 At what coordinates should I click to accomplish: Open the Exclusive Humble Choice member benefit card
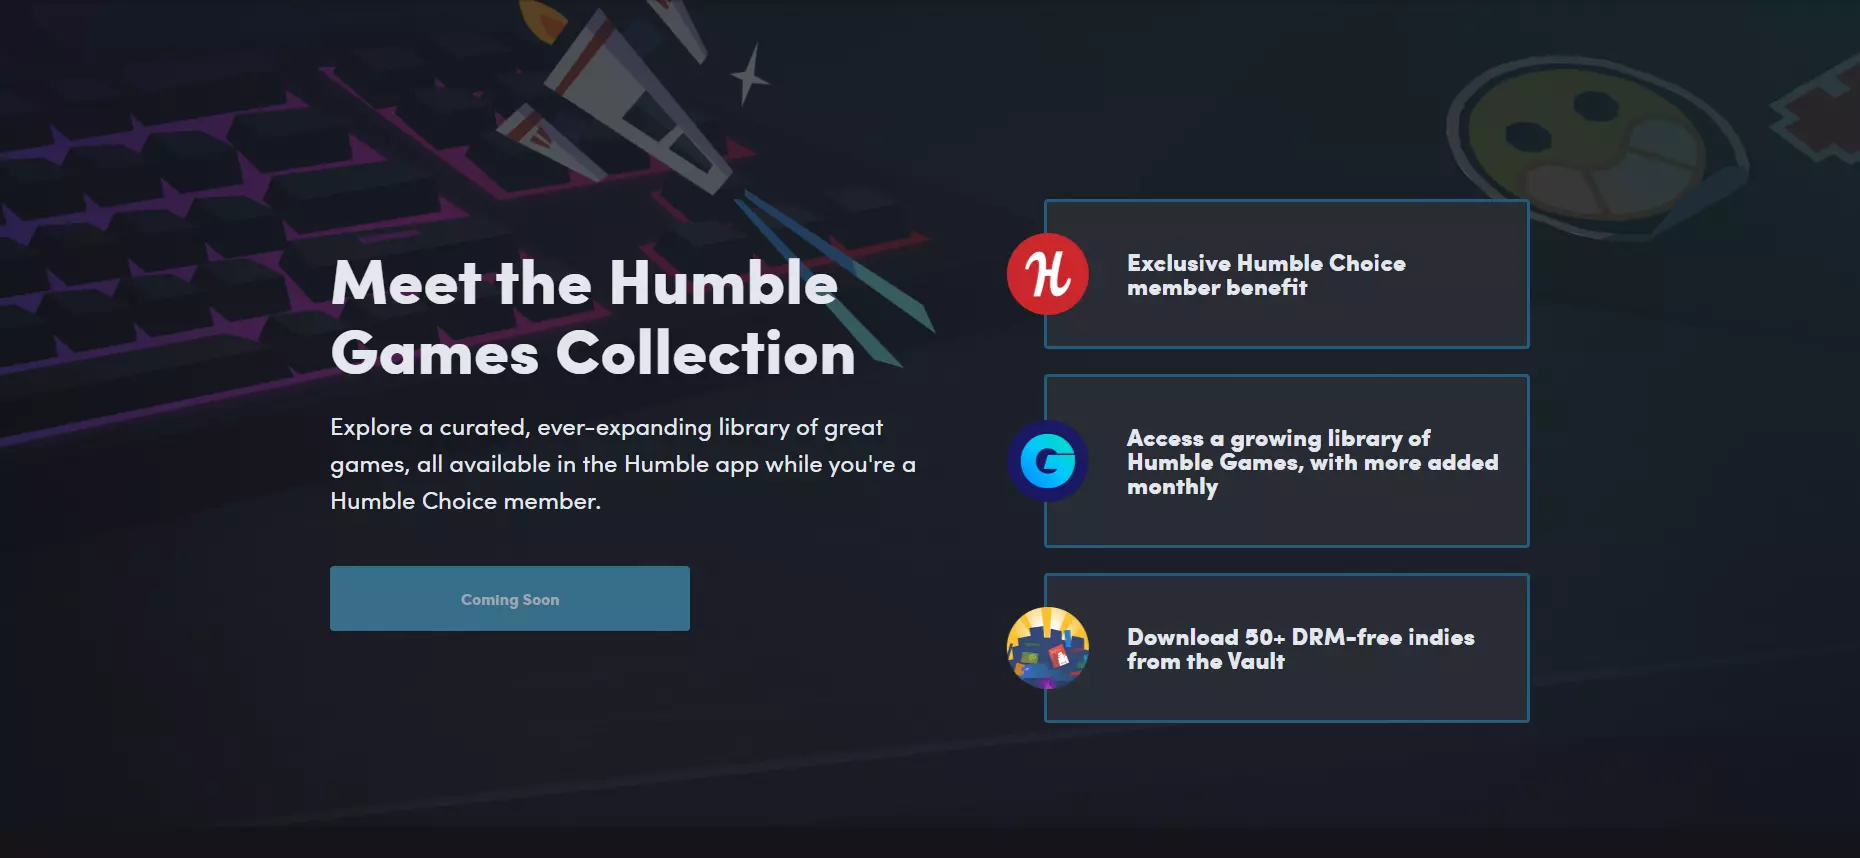coord(1287,274)
